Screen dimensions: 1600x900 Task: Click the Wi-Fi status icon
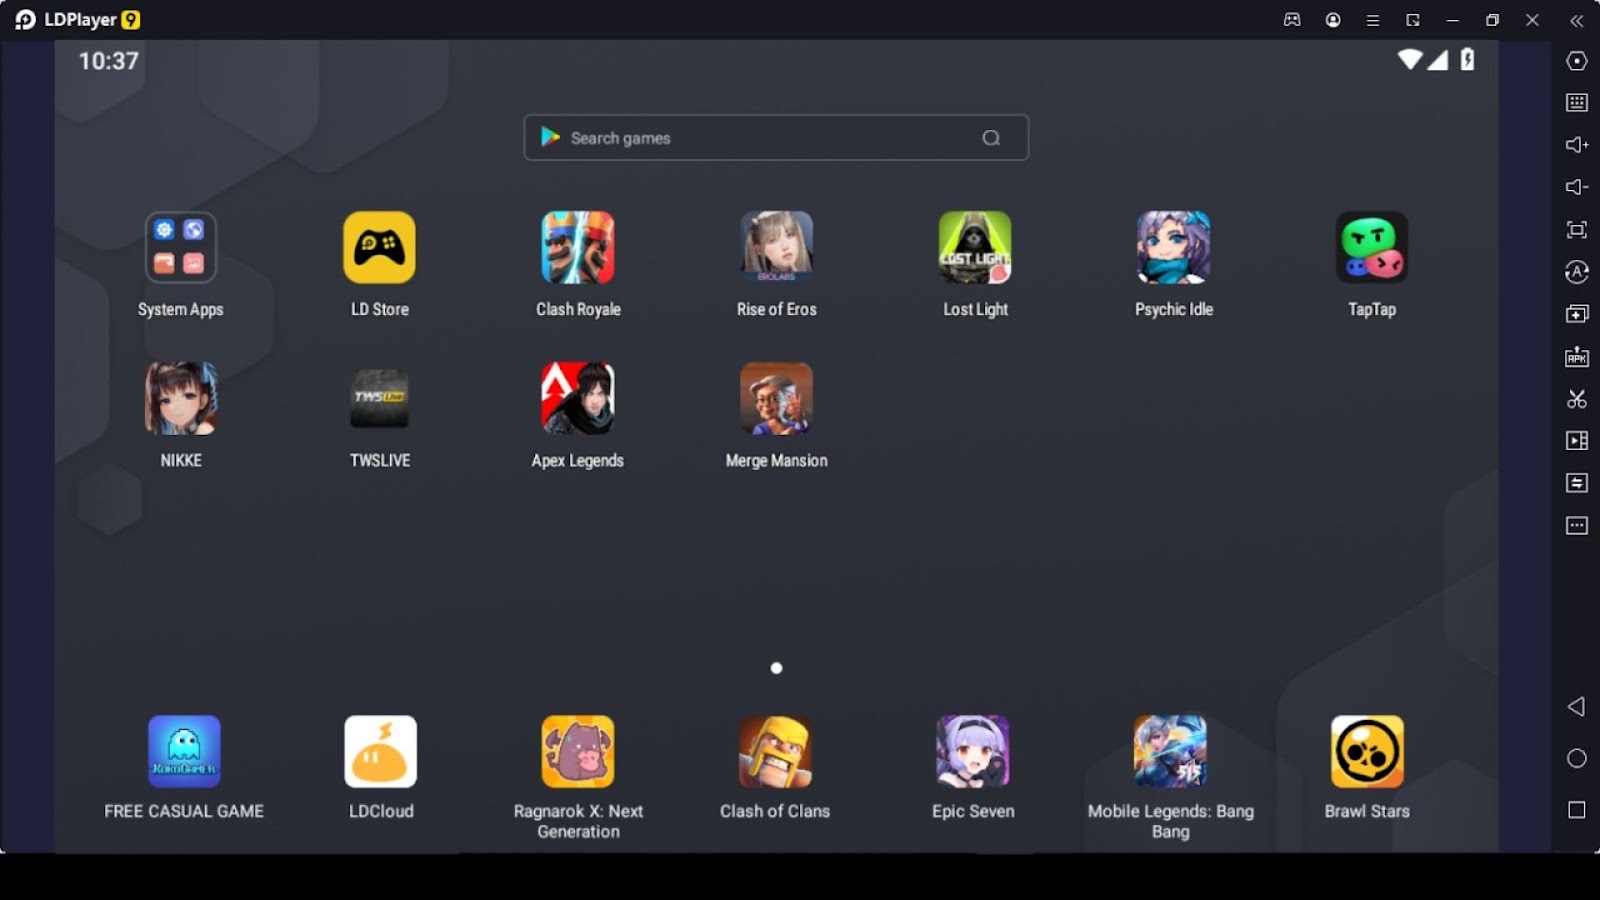(x=1410, y=60)
